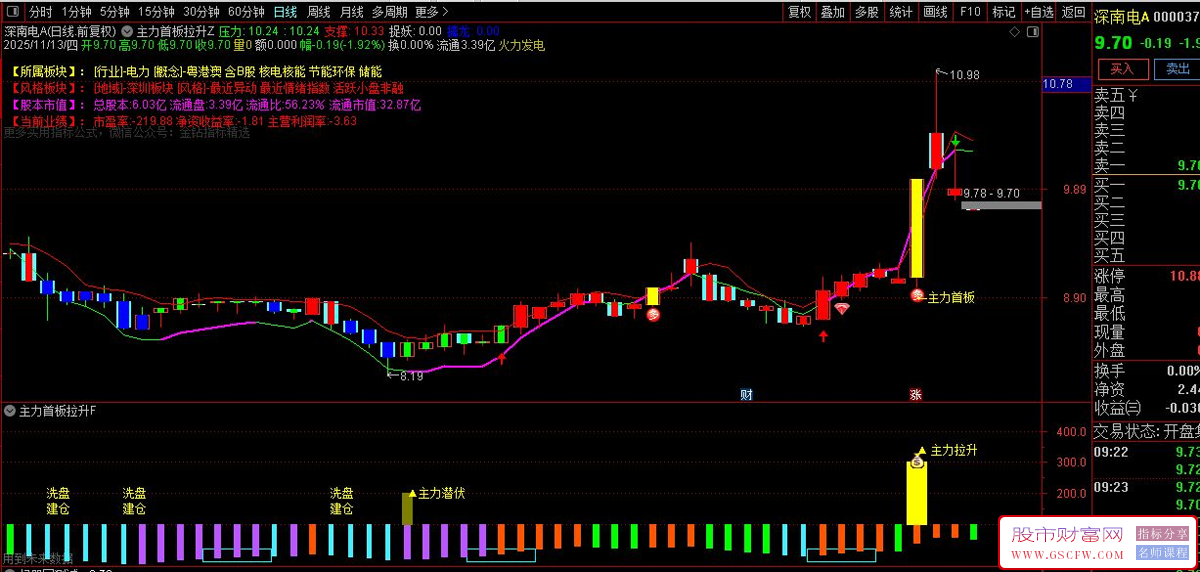Click the 卖五 order book row

point(1146,96)
